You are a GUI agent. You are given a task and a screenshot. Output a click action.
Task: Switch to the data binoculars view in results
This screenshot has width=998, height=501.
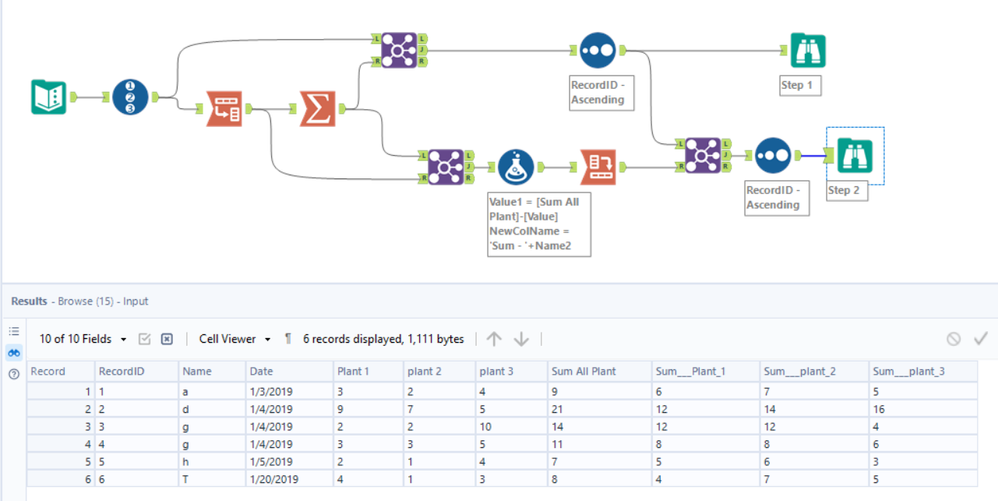coord(14,352)
